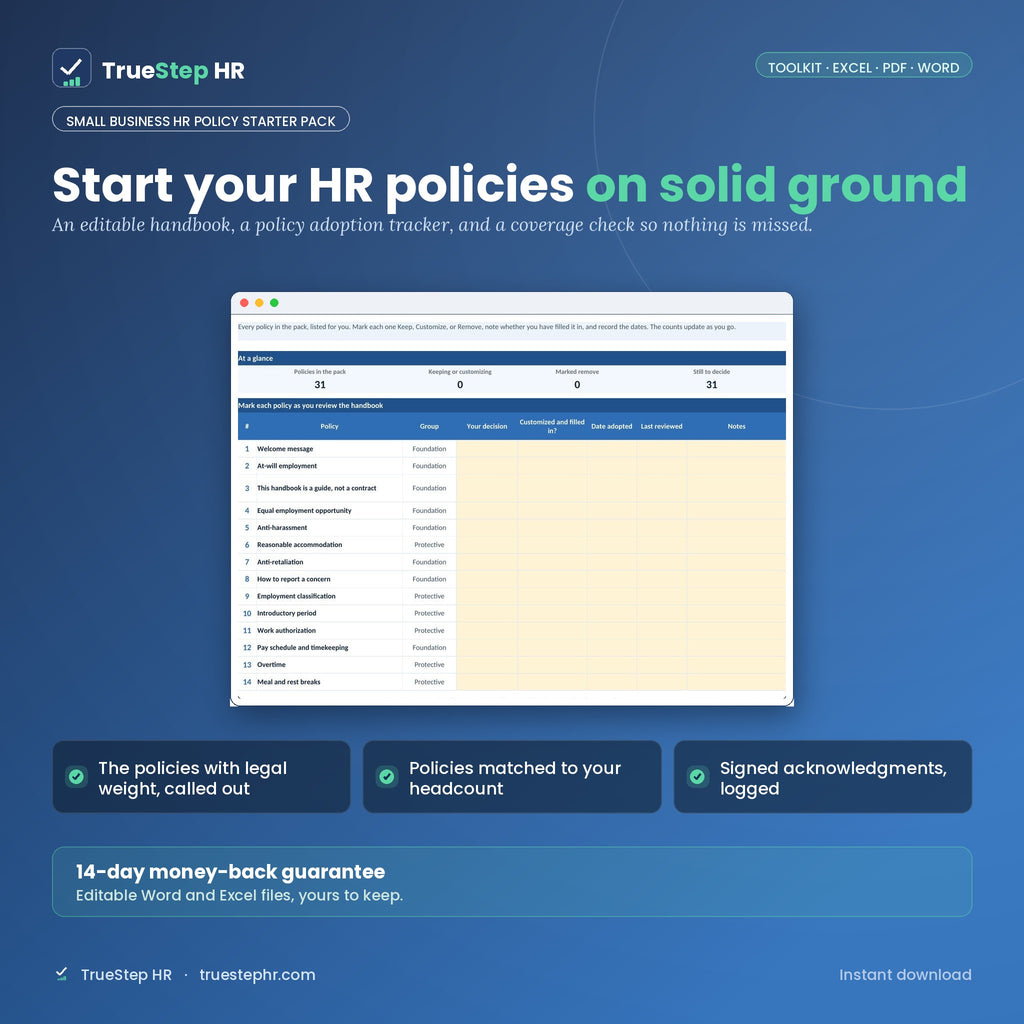This screenshot has width=1024, height=1024.
Task: Click the yellow minimize dot of the spreadsheet window
Action: [259, 302]
